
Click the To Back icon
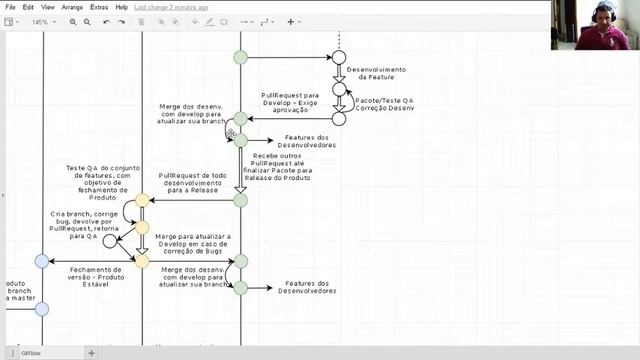click(175, 22)
